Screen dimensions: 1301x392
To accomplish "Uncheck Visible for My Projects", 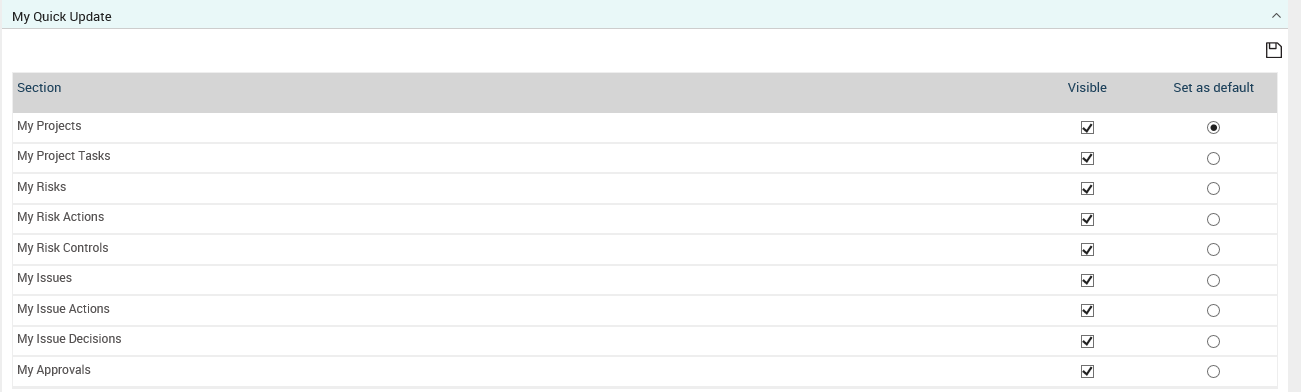I will pos(1087,128).
